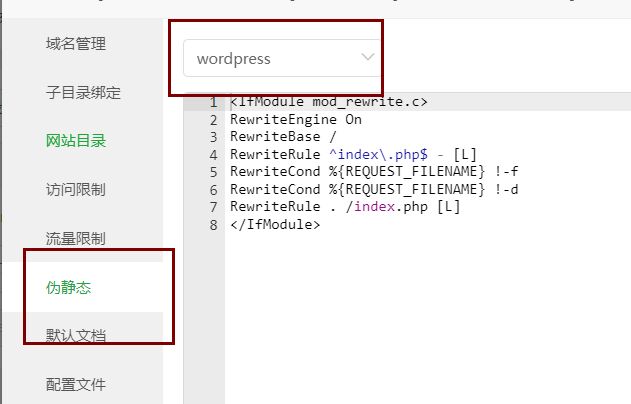Click line number 8 in editor gutter
631x404 pixels.
click(x=212, y=224)
